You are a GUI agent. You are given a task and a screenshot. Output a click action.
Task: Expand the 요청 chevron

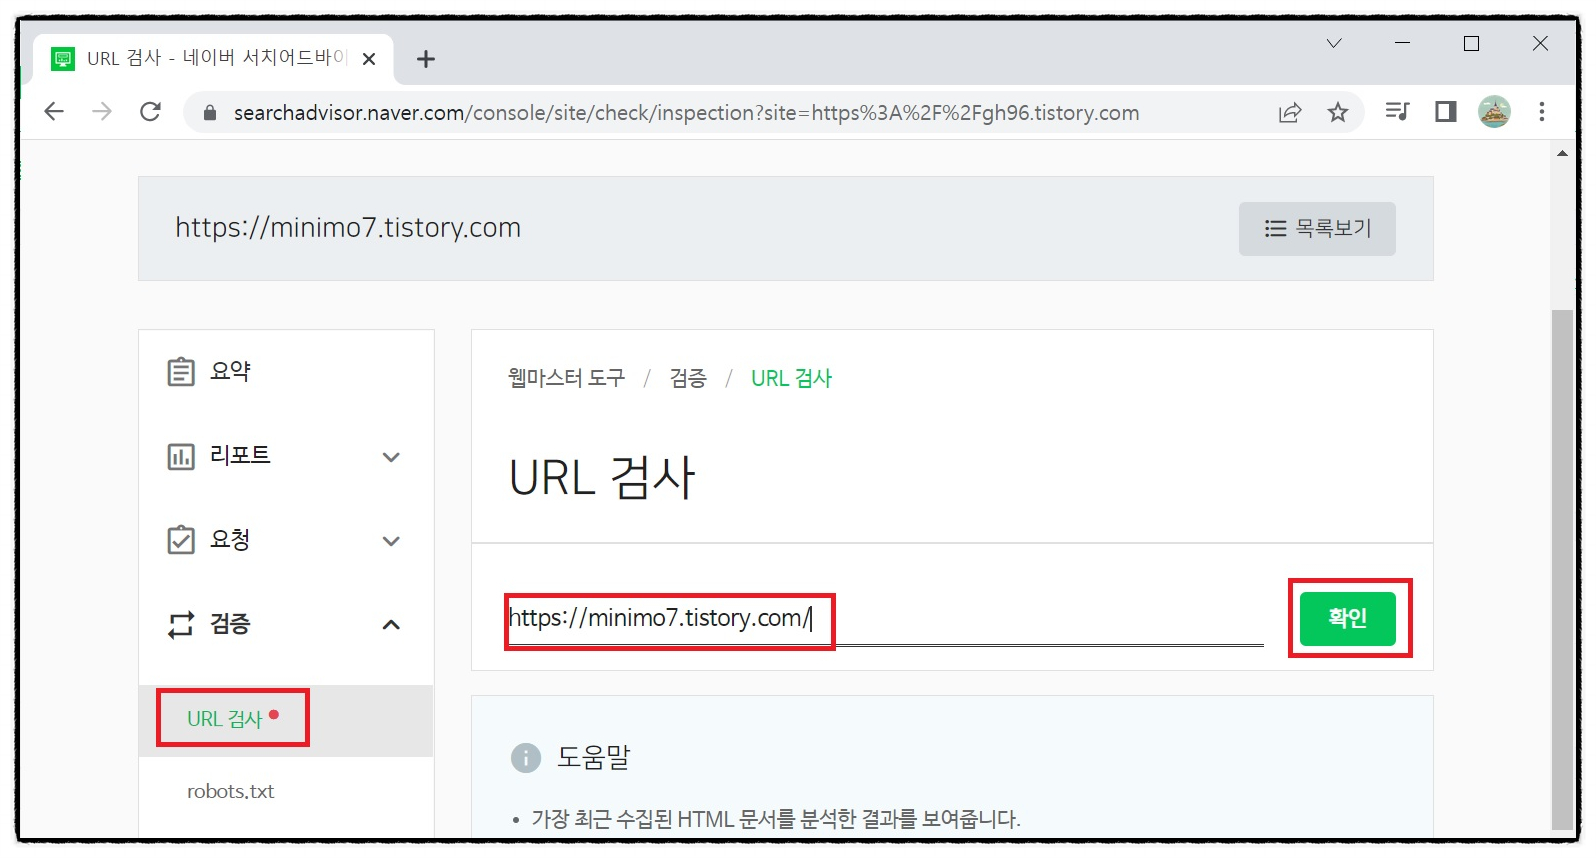point(391,541)
